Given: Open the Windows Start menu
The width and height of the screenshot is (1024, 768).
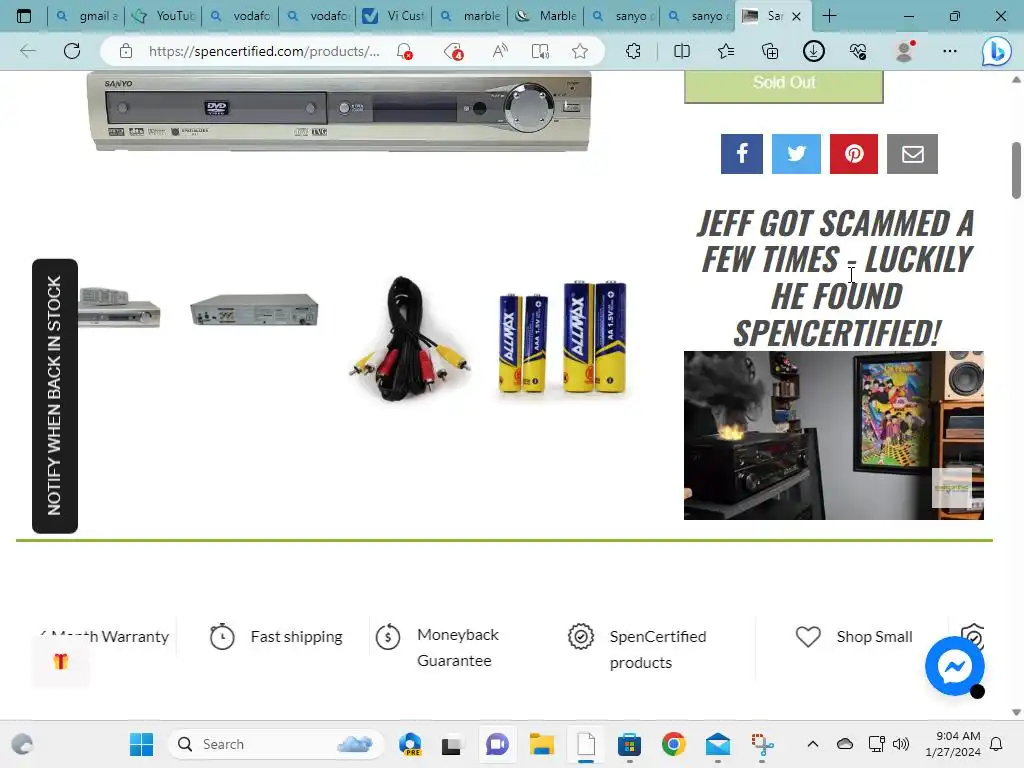Looking at the screenshot, I should [x=141, y=744].
